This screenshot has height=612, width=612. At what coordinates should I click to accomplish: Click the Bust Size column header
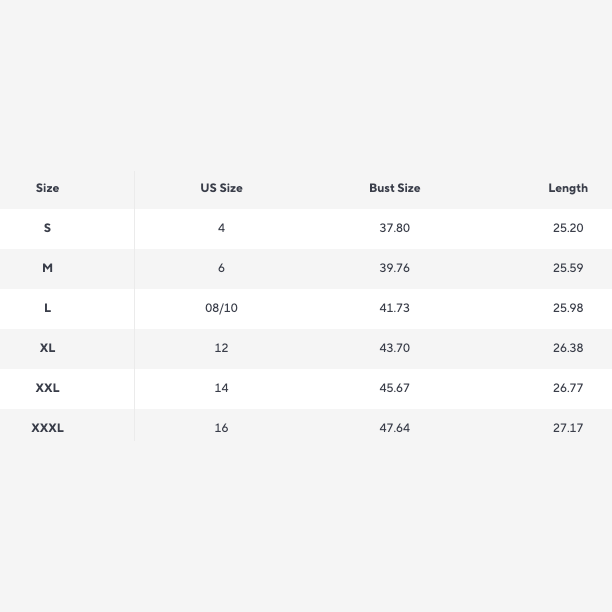tap(395, 188)
